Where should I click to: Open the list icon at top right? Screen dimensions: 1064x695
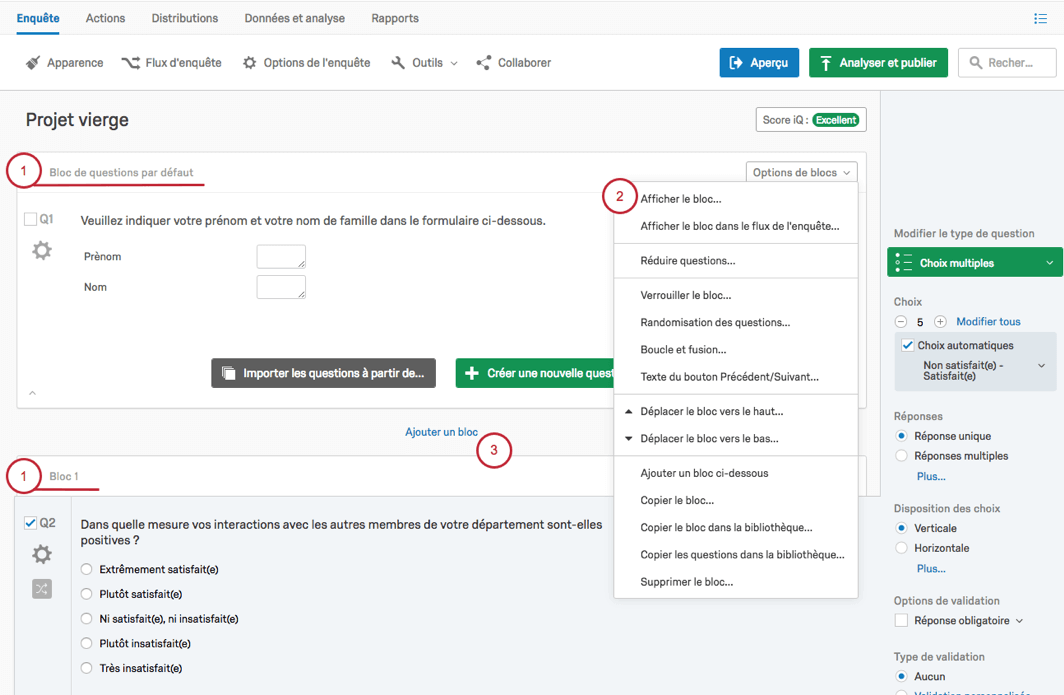[x=1041, y=19]
